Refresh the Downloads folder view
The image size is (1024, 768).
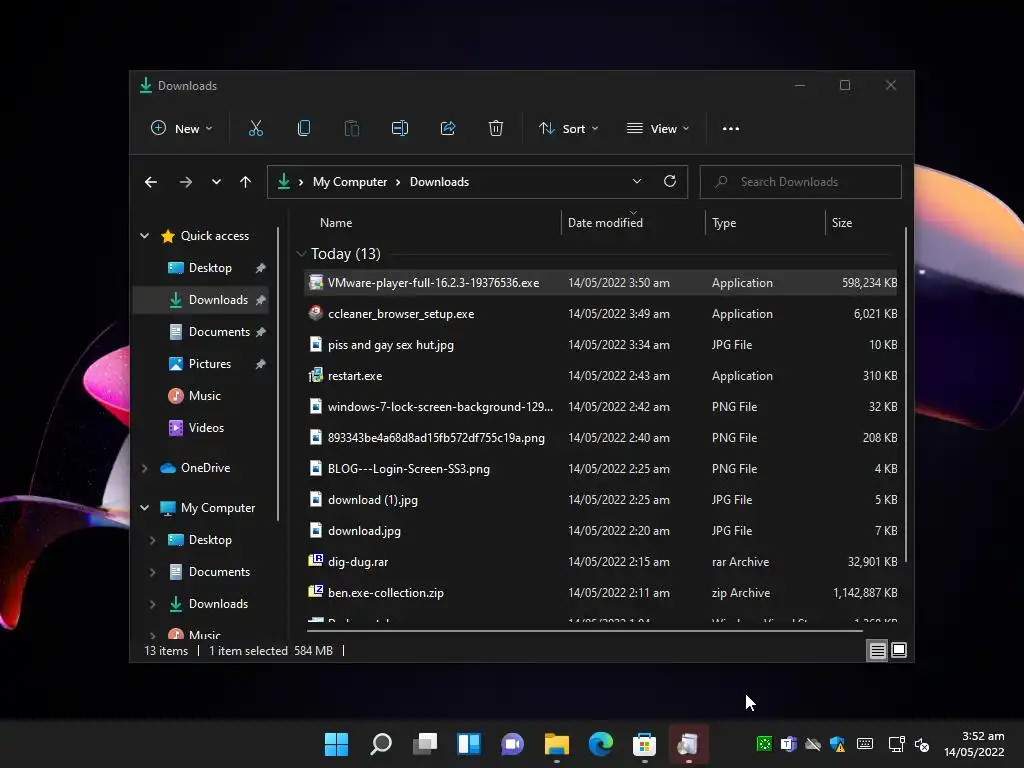pos(669,182)
